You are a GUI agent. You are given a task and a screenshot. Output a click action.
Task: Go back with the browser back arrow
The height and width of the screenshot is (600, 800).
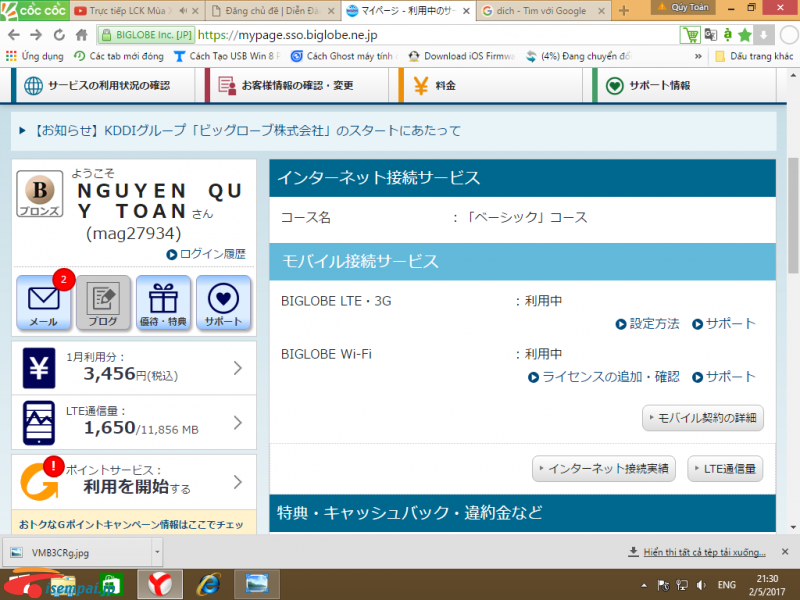pos(14,35)
